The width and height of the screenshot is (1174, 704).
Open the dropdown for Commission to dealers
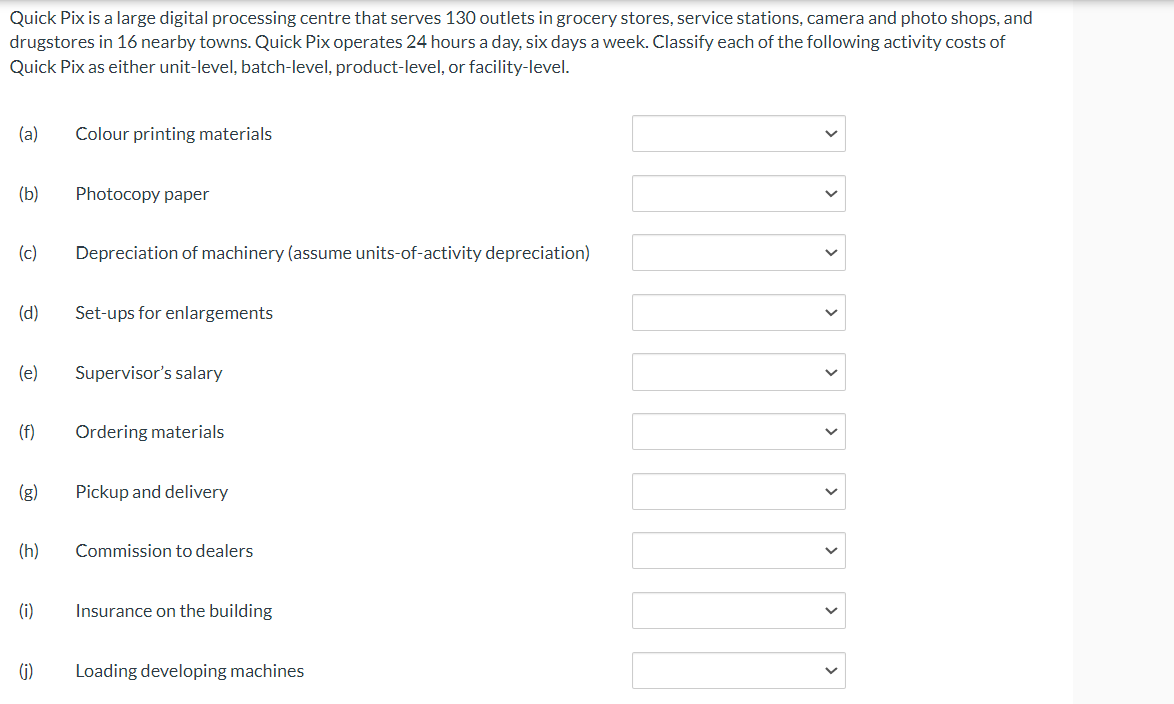point(739,550)
